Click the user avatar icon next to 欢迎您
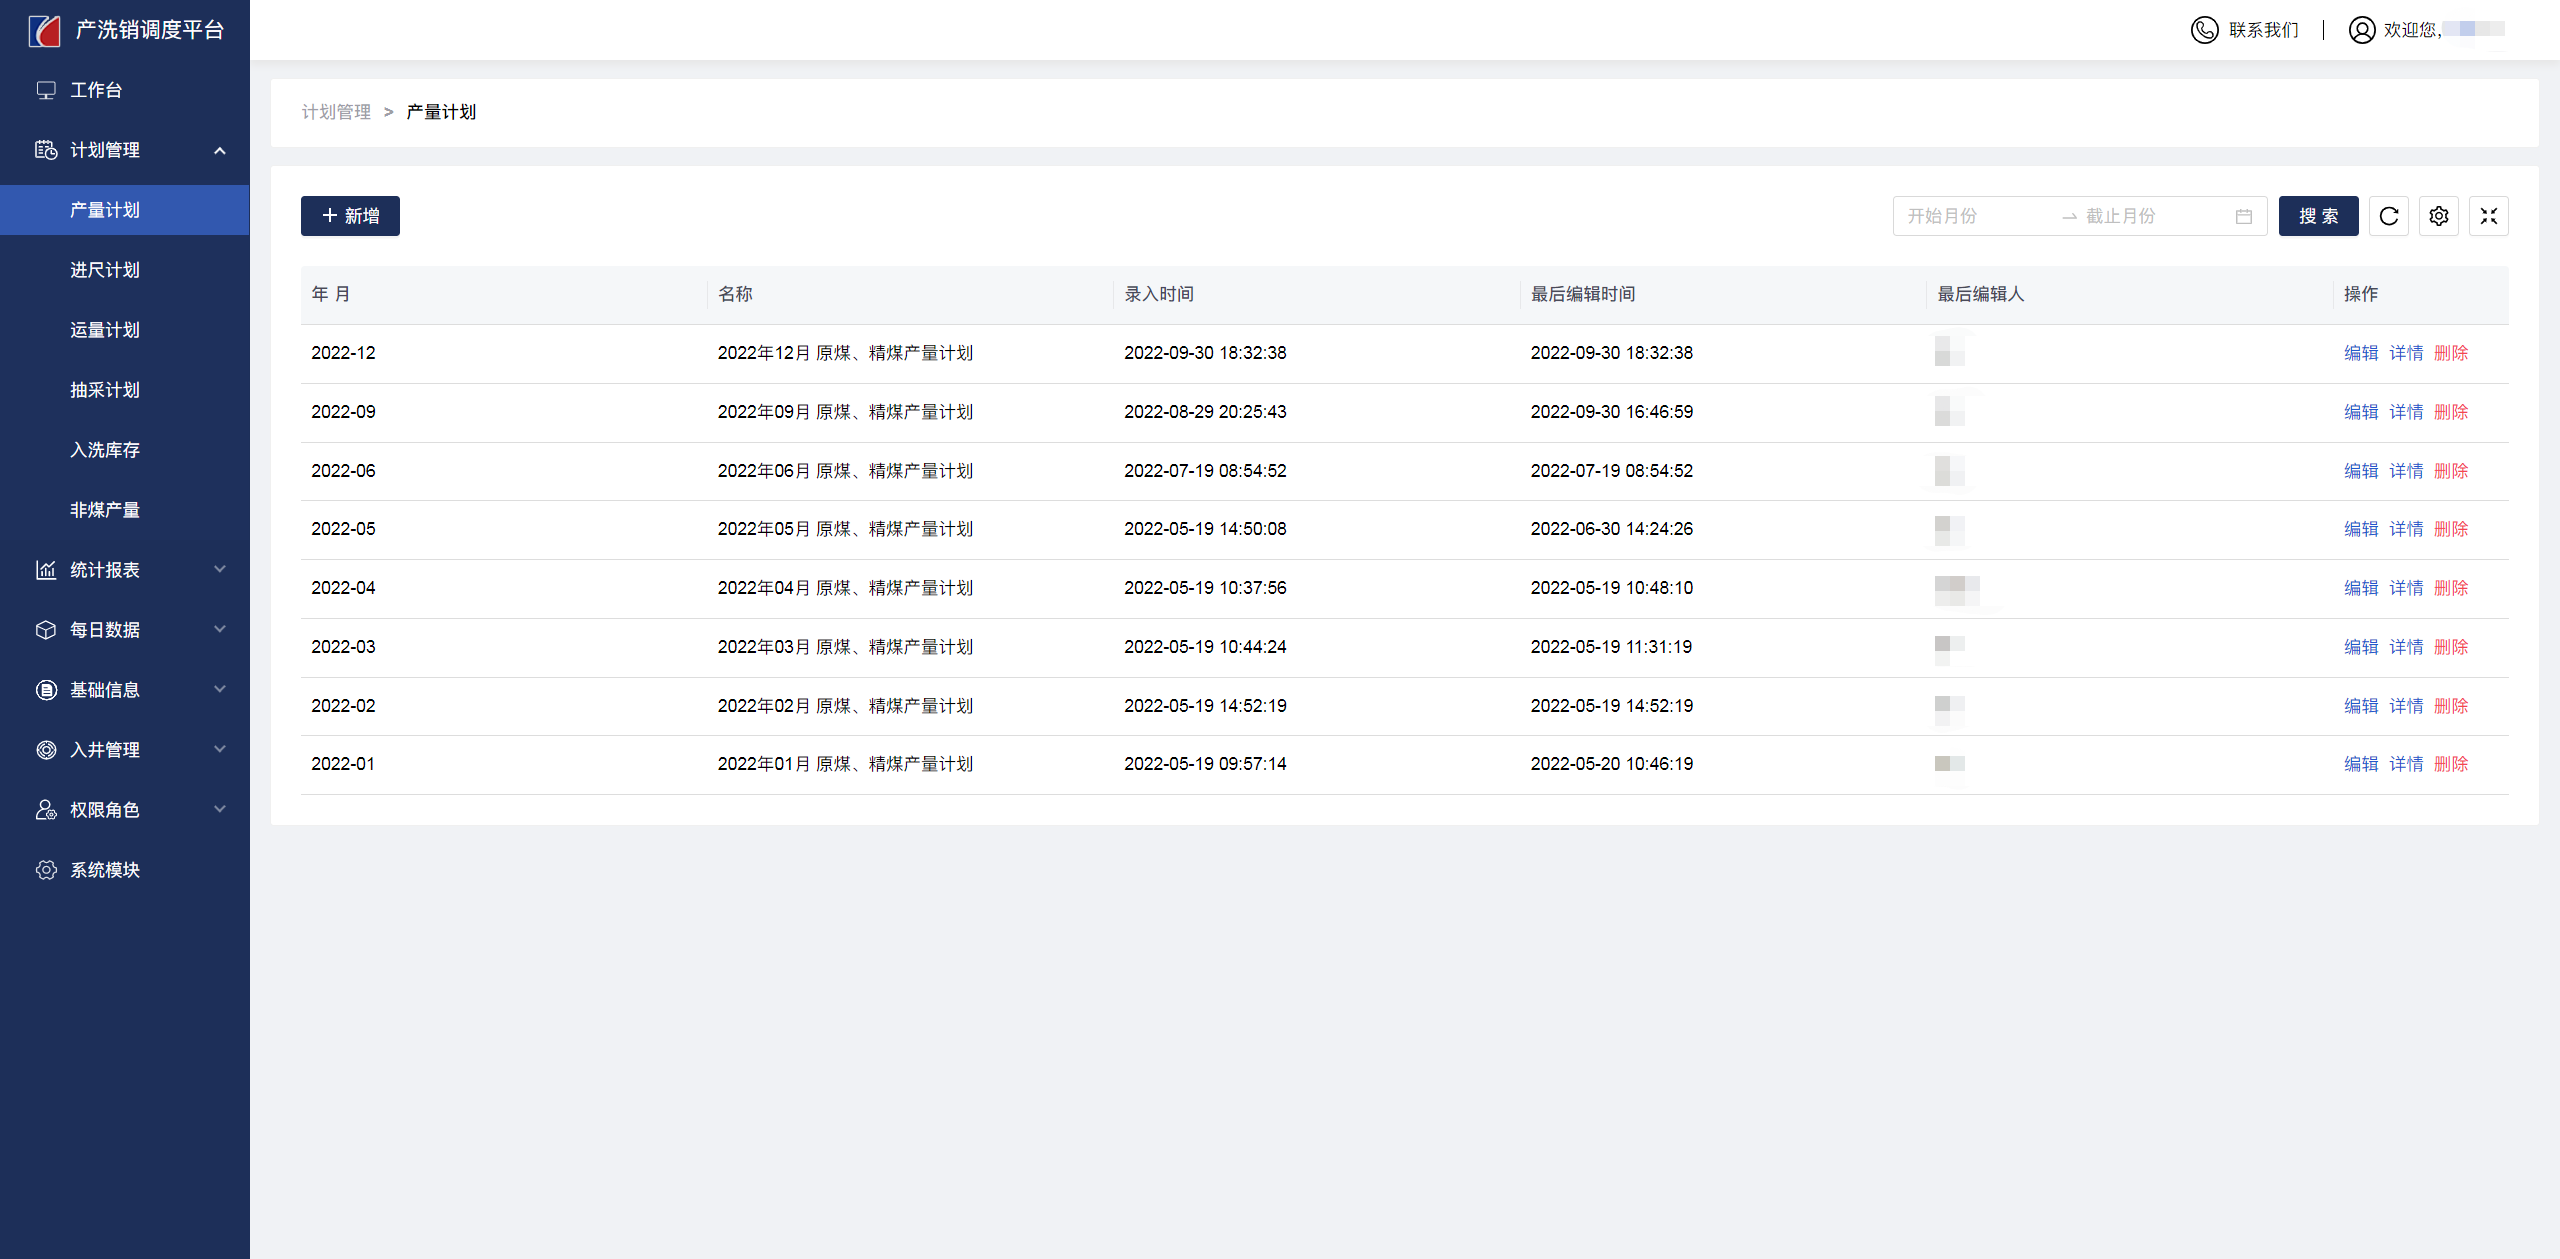The height and width of the screenshot is (1259, 2560). pyautogui.click(x=2361, y=30)
